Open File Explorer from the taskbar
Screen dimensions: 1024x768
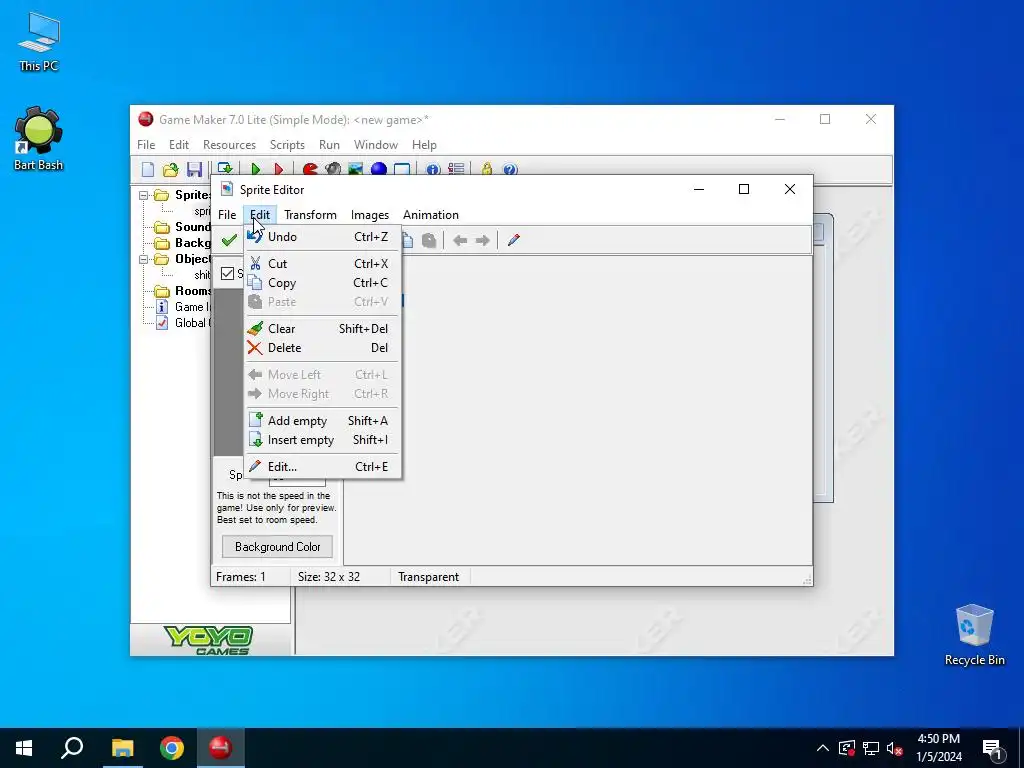click(x=122, y=748)
